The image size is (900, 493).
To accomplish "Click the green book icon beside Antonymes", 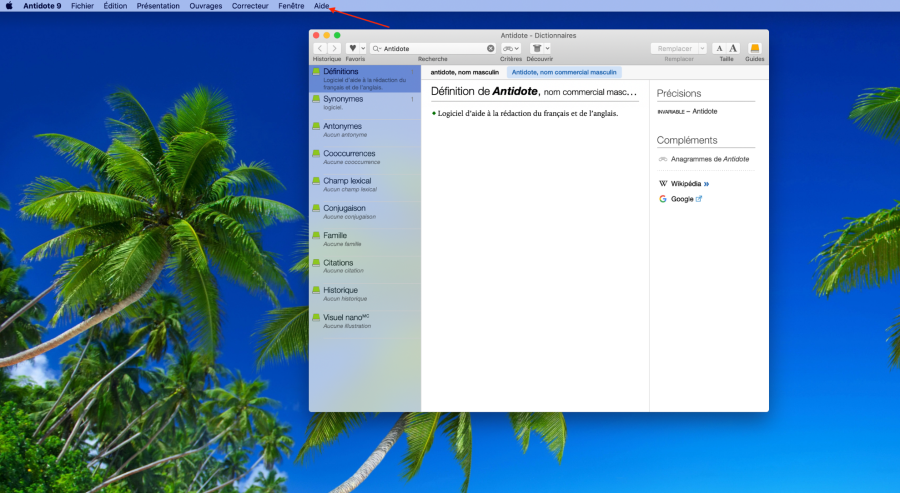I will [x=316, y=126].
